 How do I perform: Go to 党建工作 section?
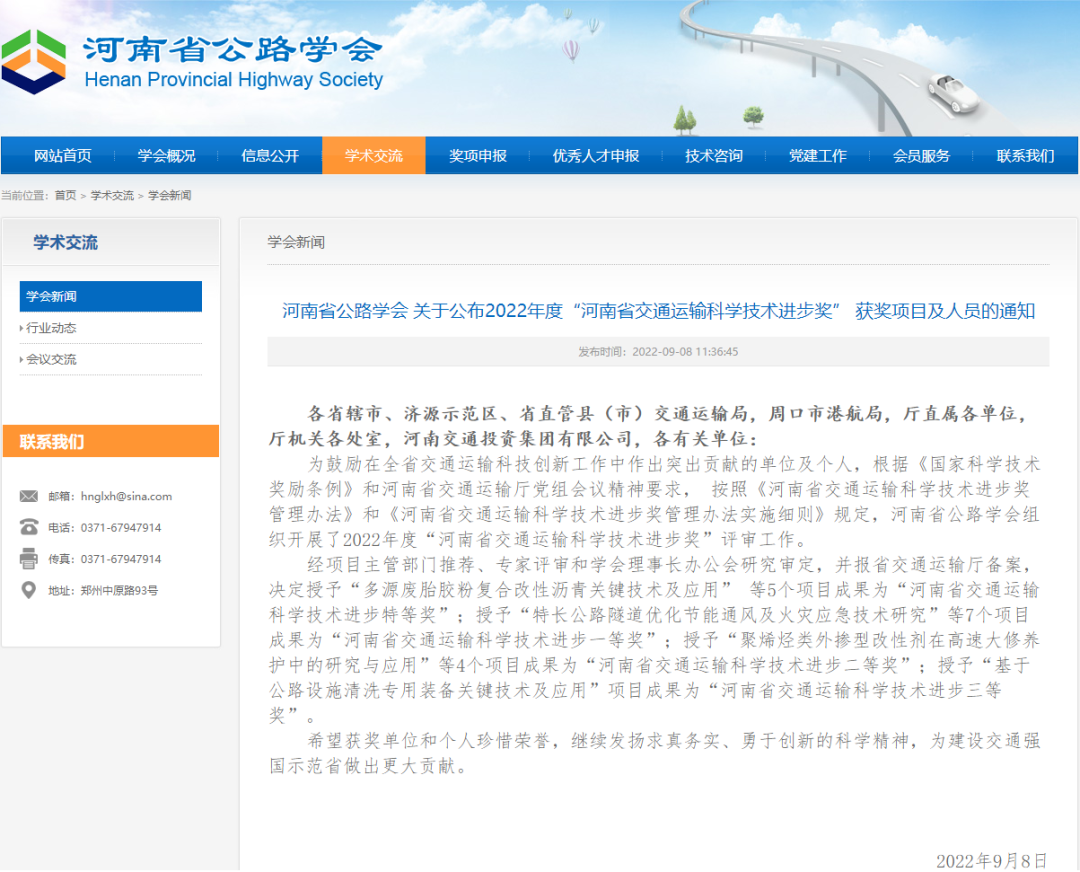pyautogui.click(x=818, y=156)
